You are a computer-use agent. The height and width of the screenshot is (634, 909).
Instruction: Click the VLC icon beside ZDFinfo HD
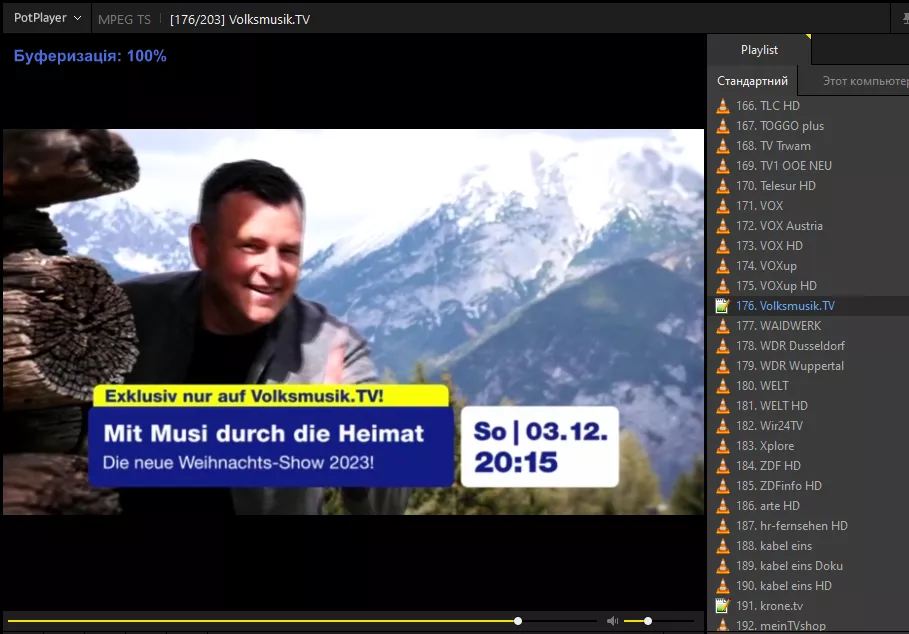click(722, 486)
